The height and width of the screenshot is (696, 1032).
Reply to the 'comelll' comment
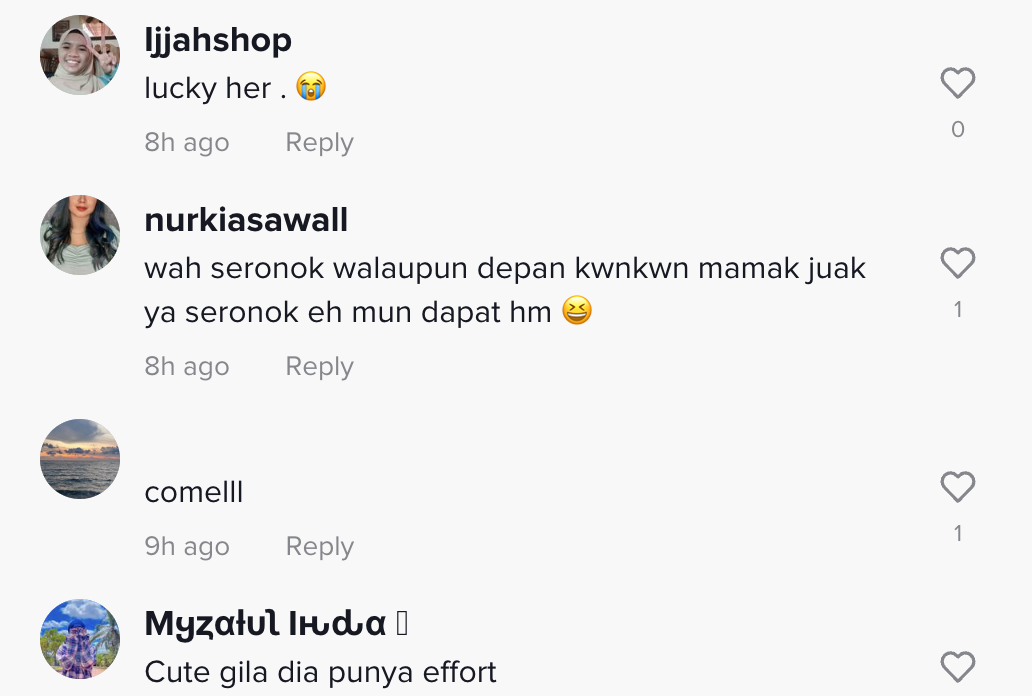coord(319,546)
